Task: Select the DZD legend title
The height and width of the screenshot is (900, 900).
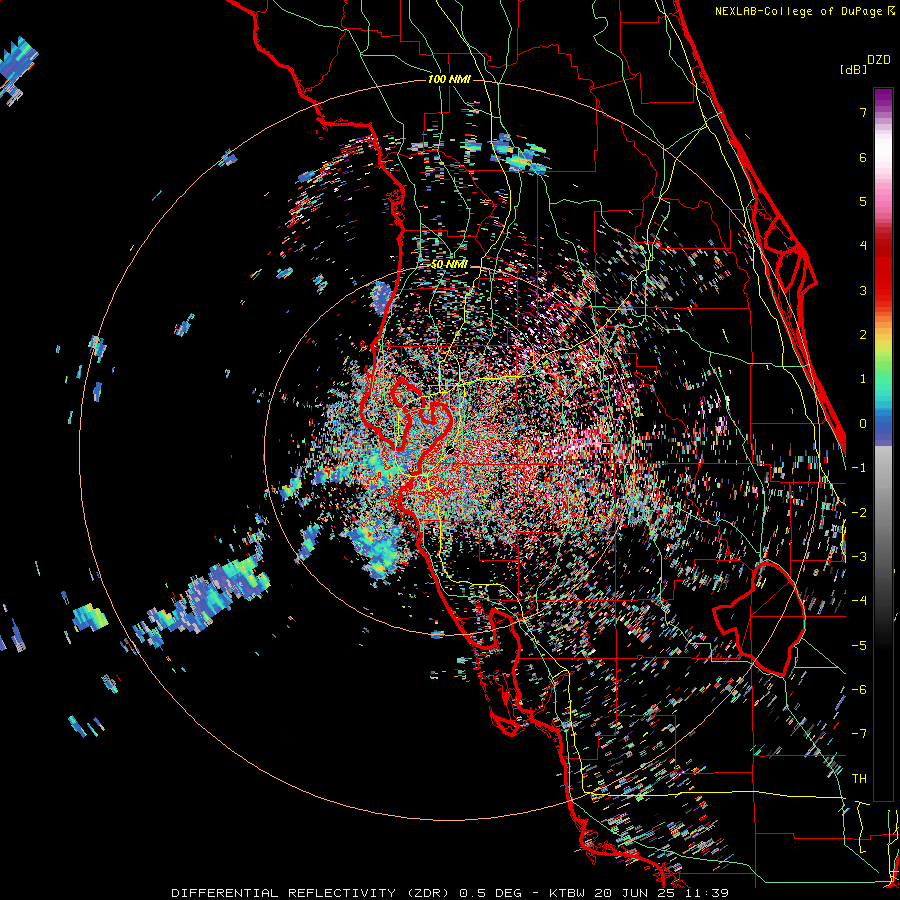Action: (879, 60)
